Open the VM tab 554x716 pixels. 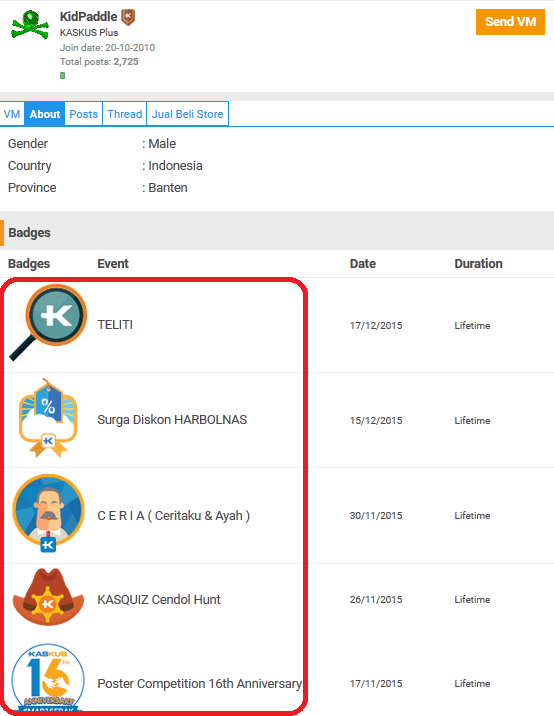point(12,114)
